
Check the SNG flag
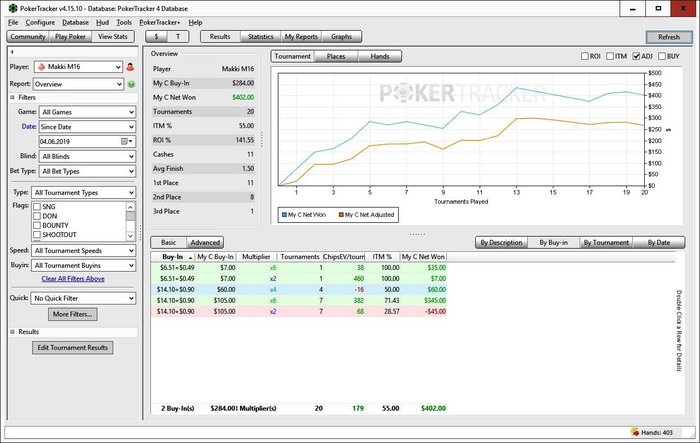(x=37, y=207)
